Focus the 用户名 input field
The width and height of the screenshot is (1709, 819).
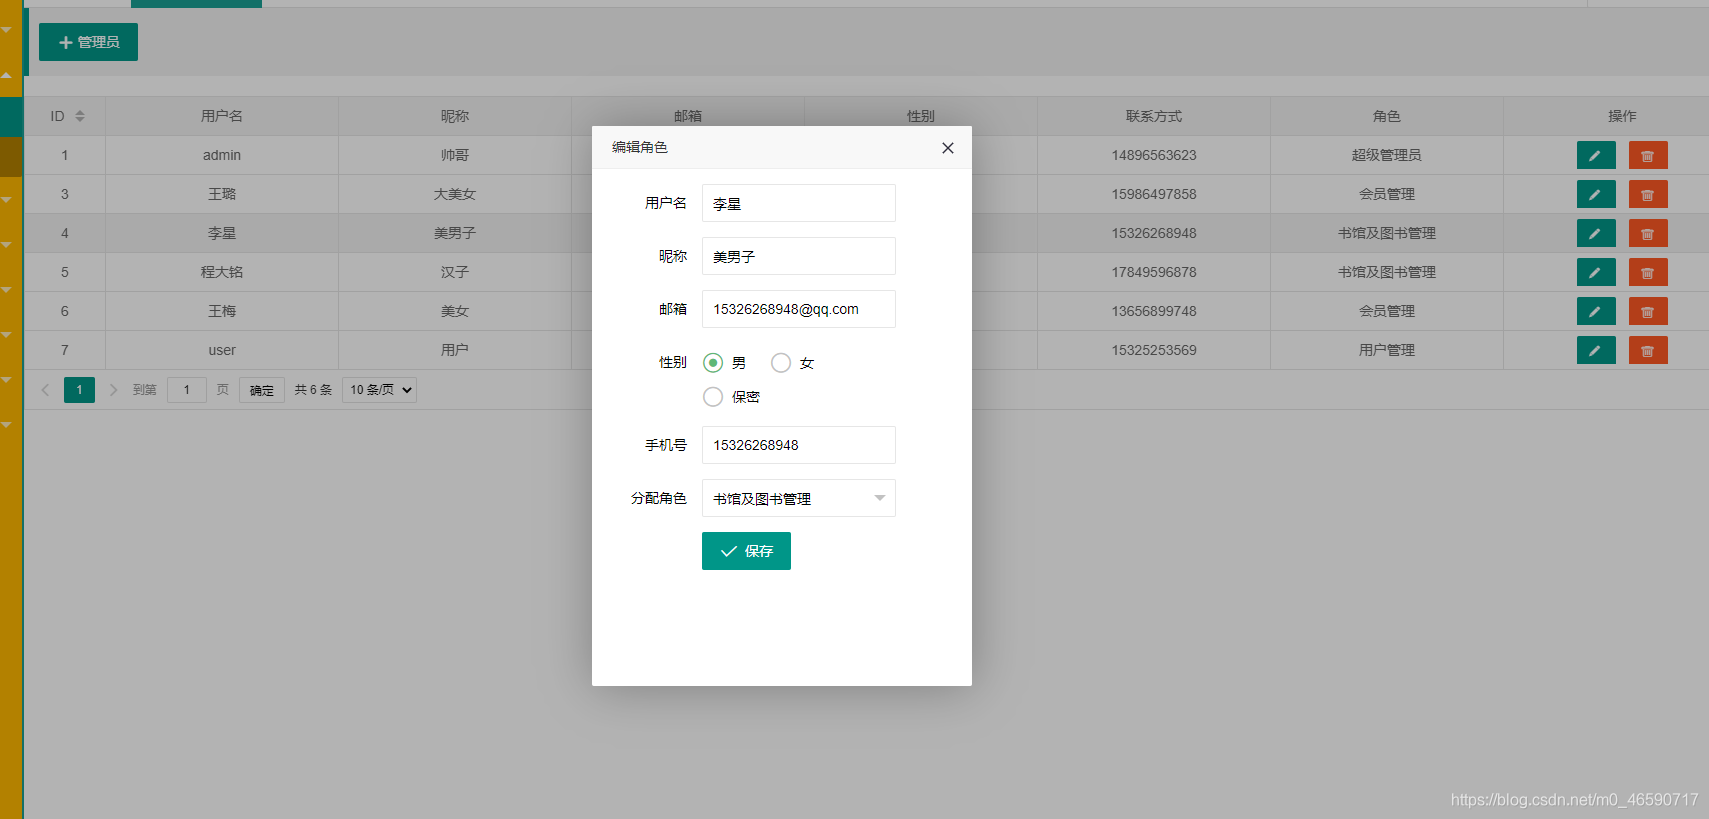click(799, 203)
